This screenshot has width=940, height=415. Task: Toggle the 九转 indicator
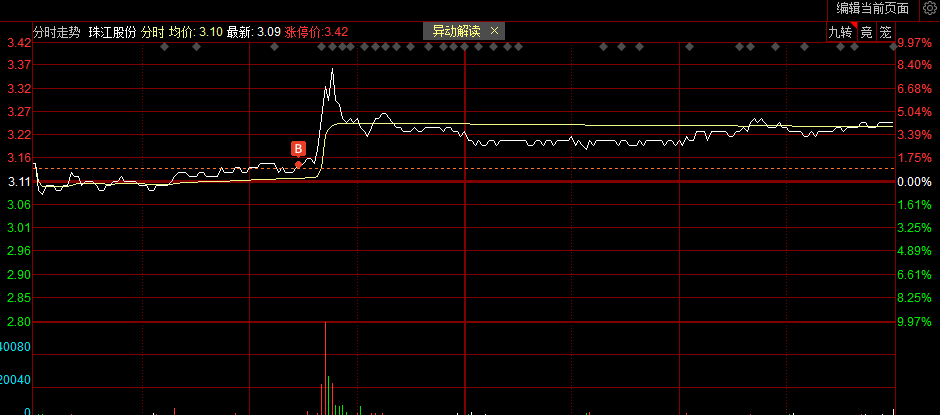click(840, 32)
